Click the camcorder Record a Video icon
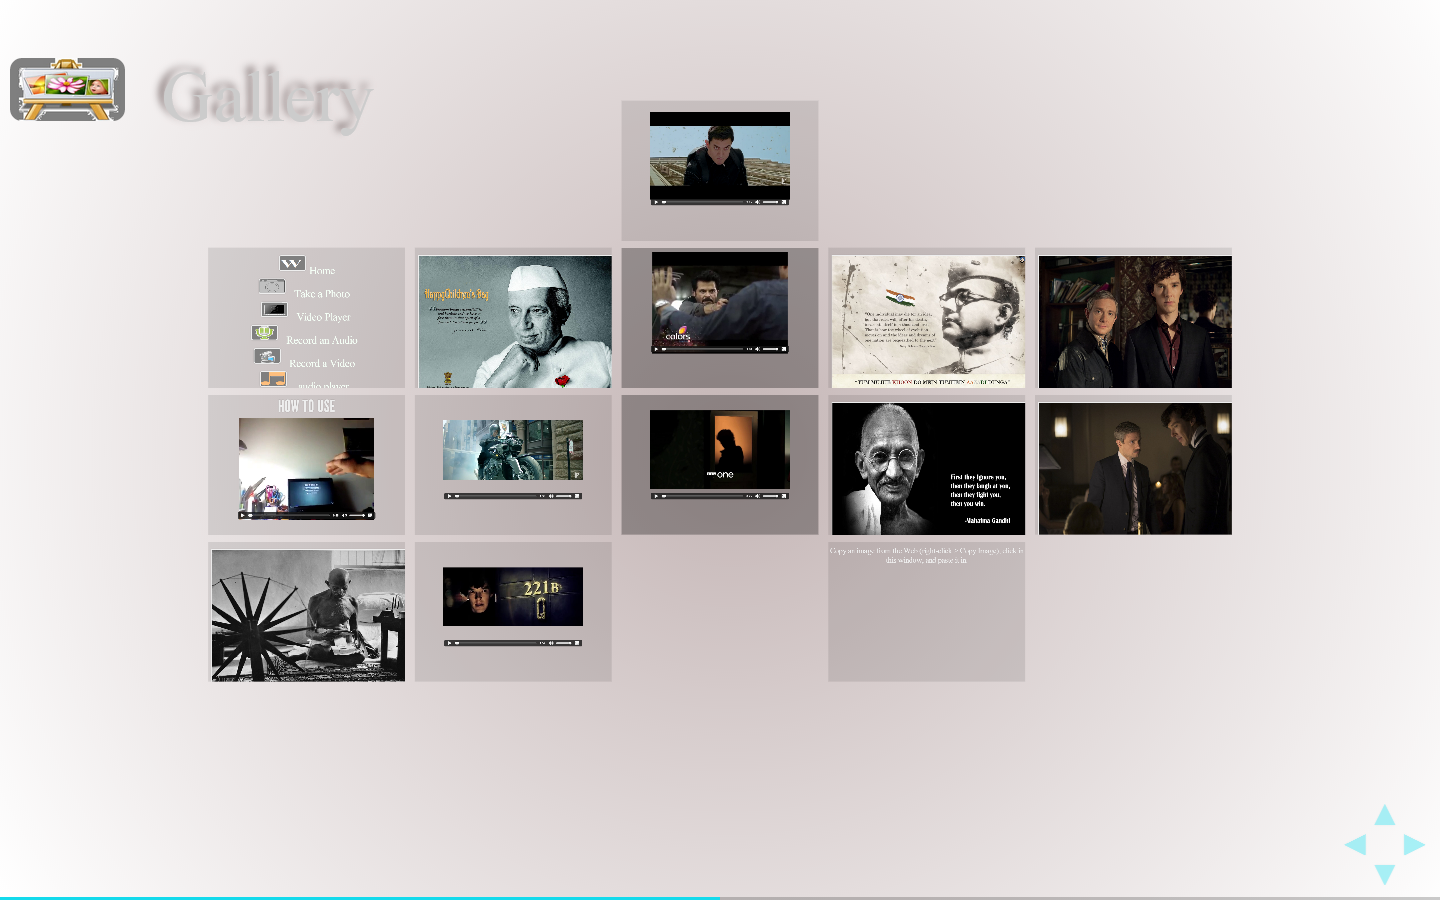Screen dimensions: 1440x900 click(267, 356)
